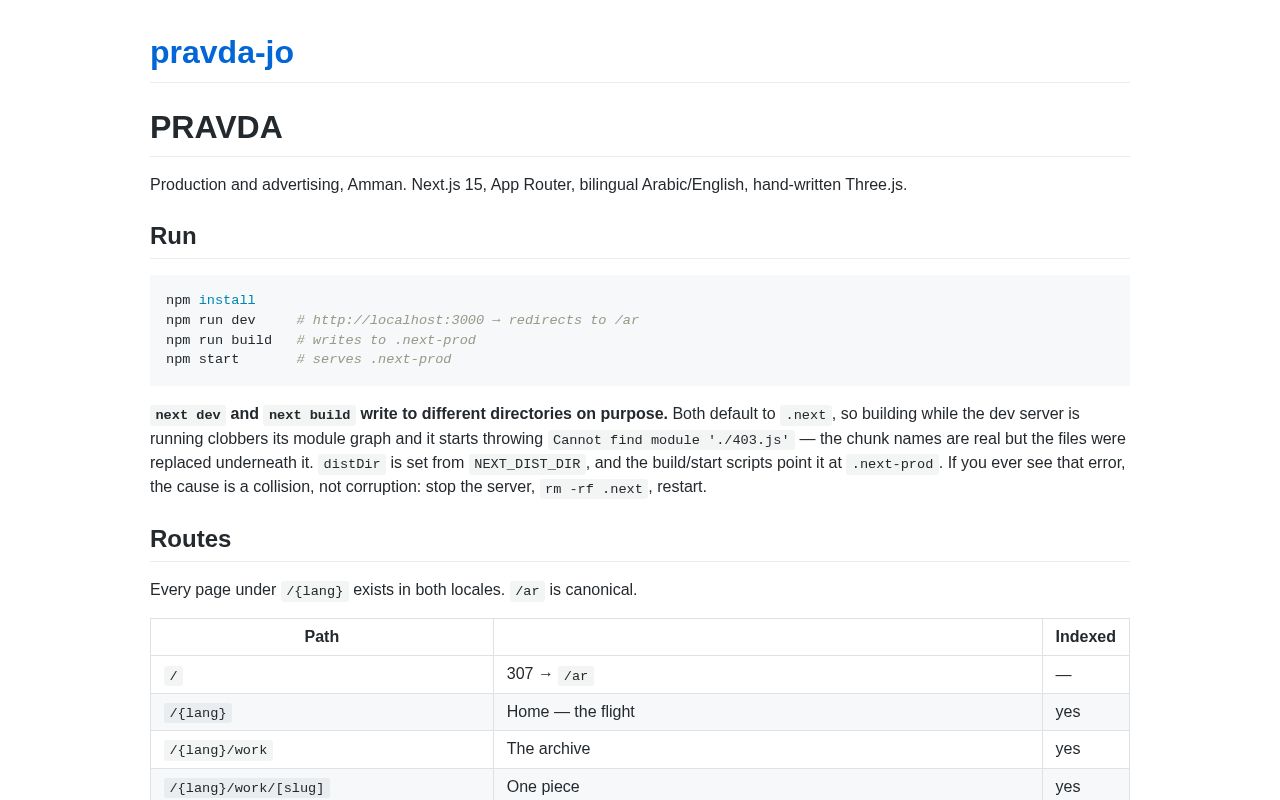Click 'The archive' table cell

point(768,750)
